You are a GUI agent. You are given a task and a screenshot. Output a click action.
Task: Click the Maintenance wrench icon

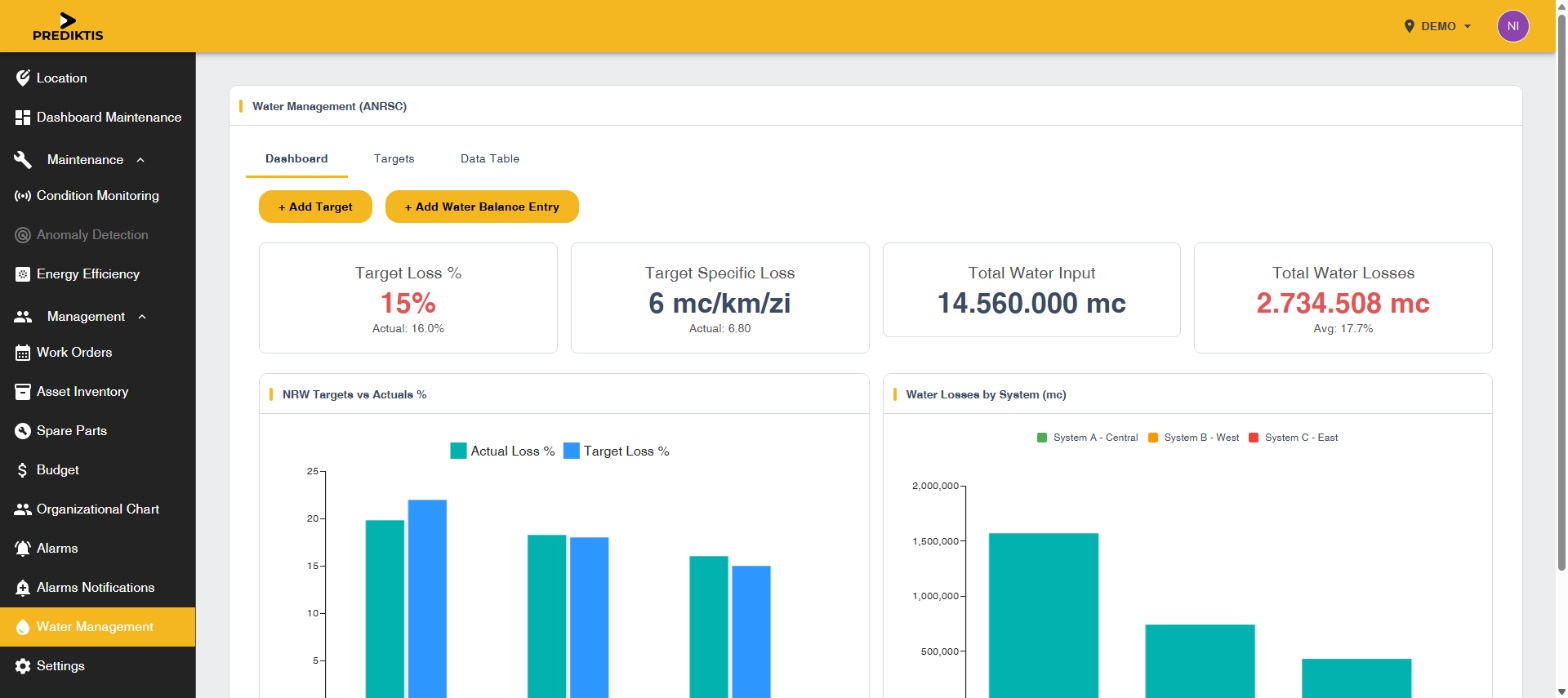(x=23, y=160)
